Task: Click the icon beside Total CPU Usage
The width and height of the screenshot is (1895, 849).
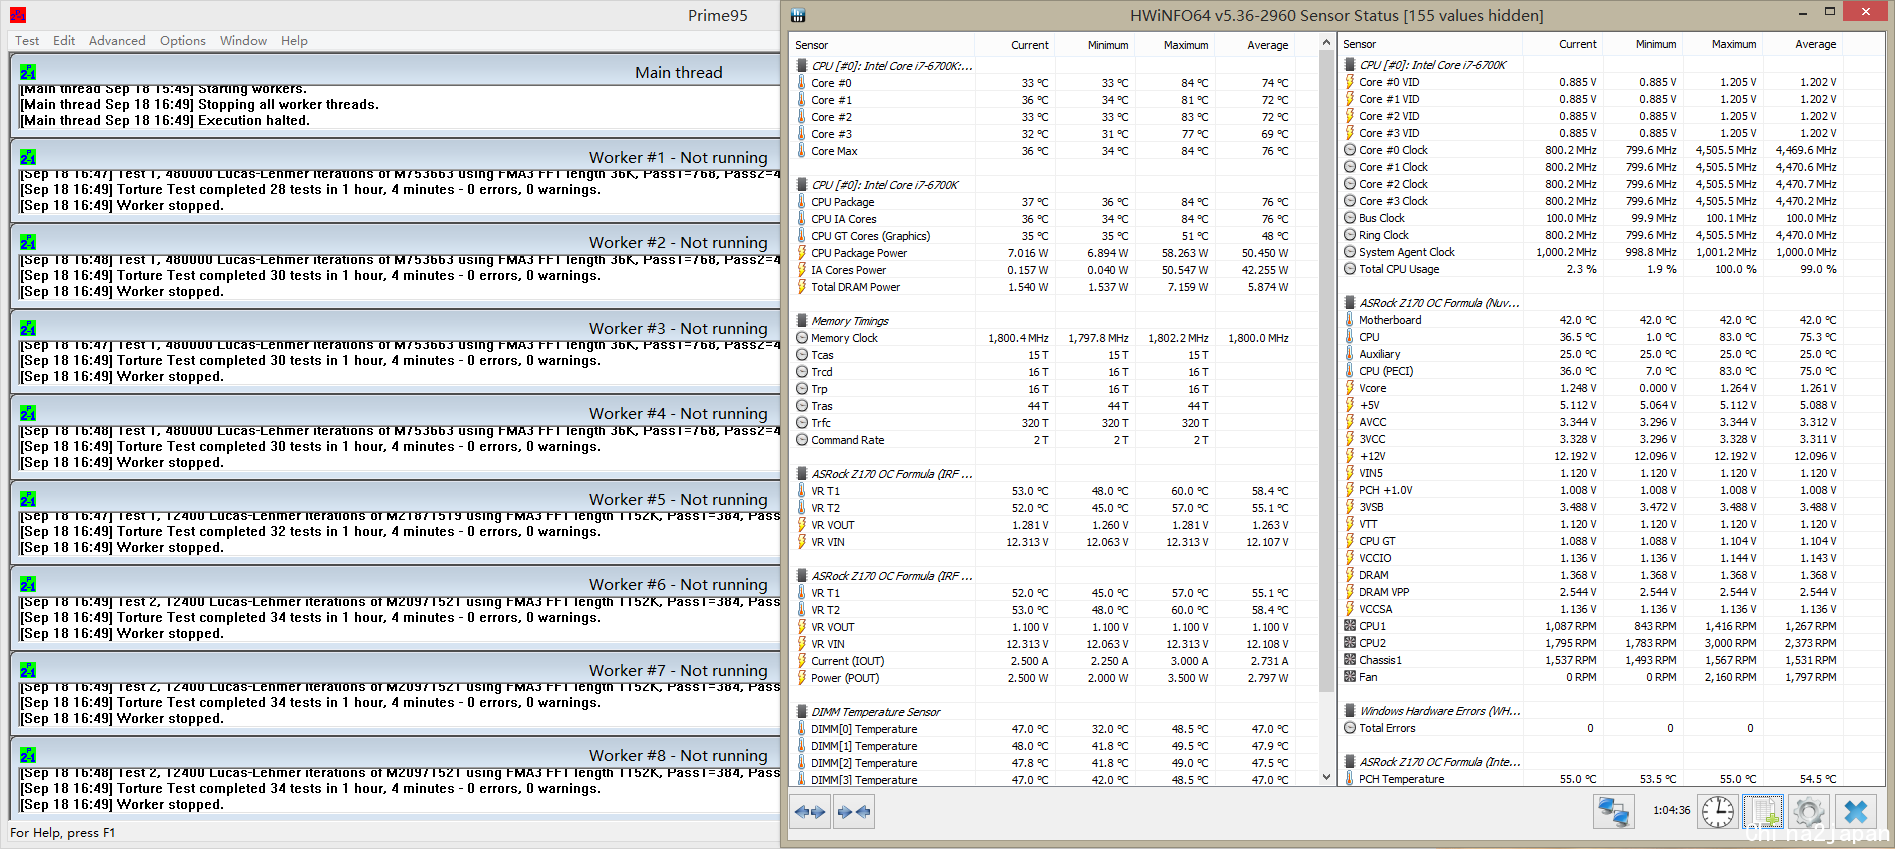Action: point(1350,269)
